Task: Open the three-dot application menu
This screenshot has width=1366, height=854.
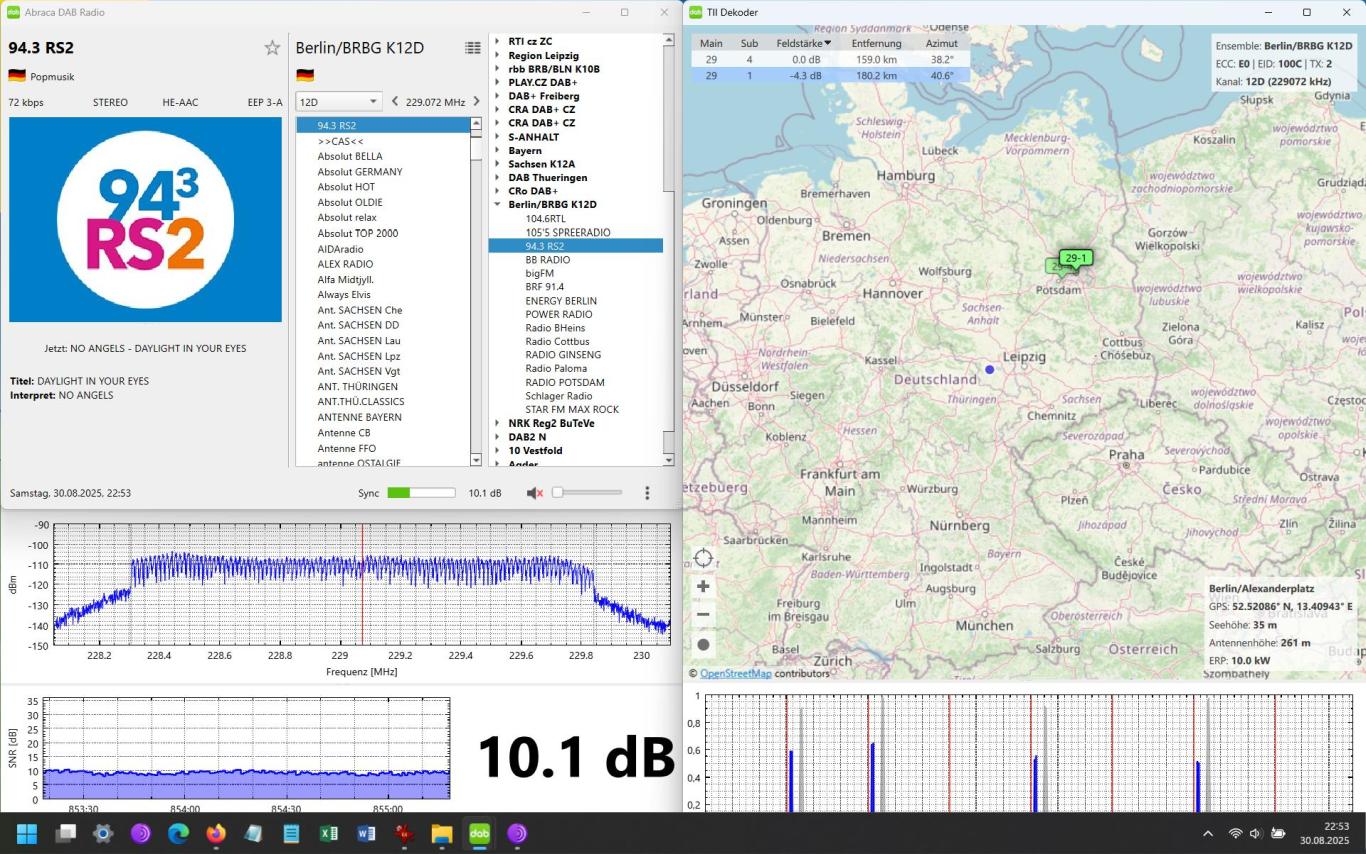Action: [647, 493]
